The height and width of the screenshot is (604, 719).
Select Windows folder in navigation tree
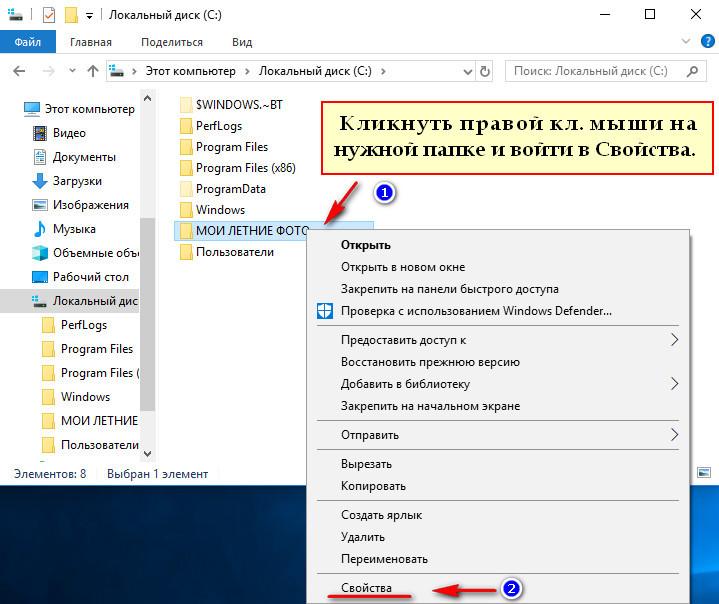coord(76,397)
